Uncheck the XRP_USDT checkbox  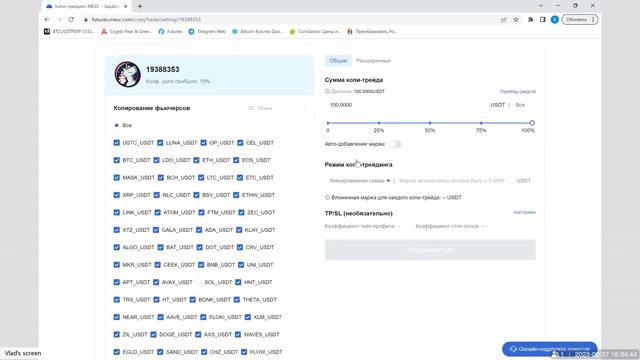coord(117,195)
